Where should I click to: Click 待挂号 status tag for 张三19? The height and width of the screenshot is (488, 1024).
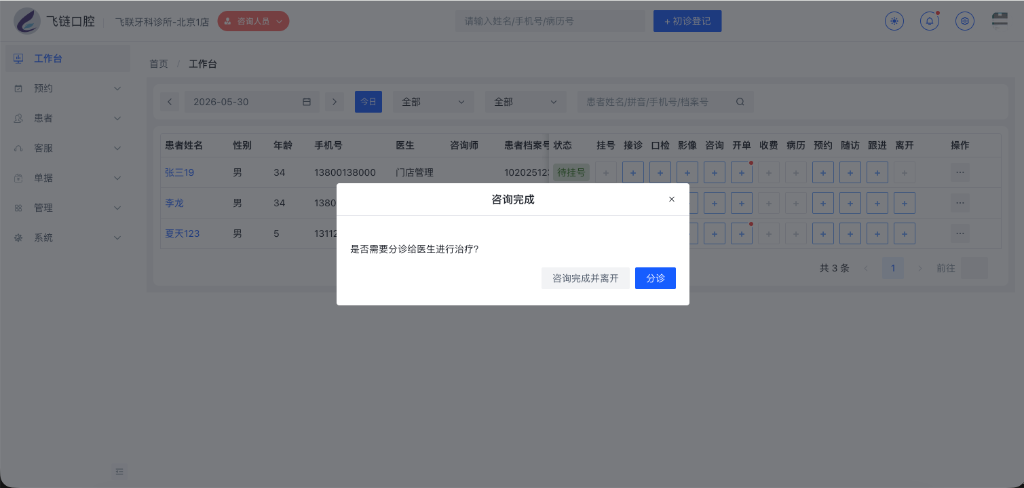(571, 172)
